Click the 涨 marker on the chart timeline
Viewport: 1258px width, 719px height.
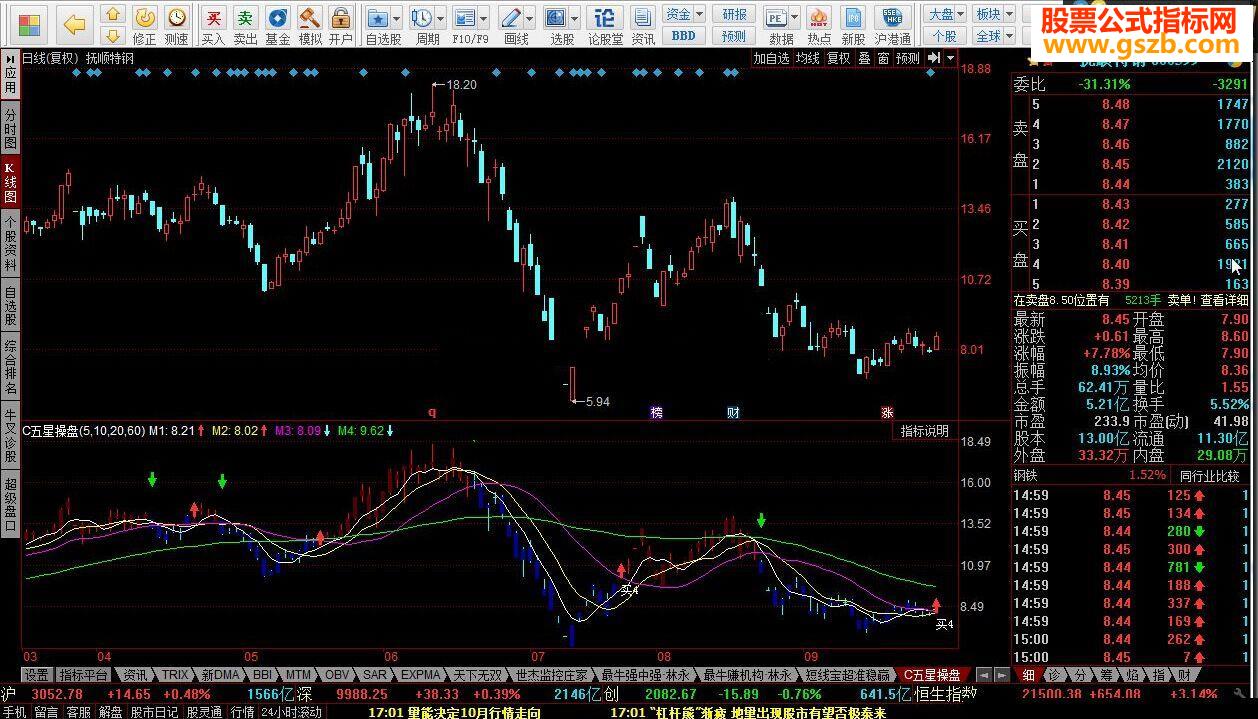[x=887, y=412]
